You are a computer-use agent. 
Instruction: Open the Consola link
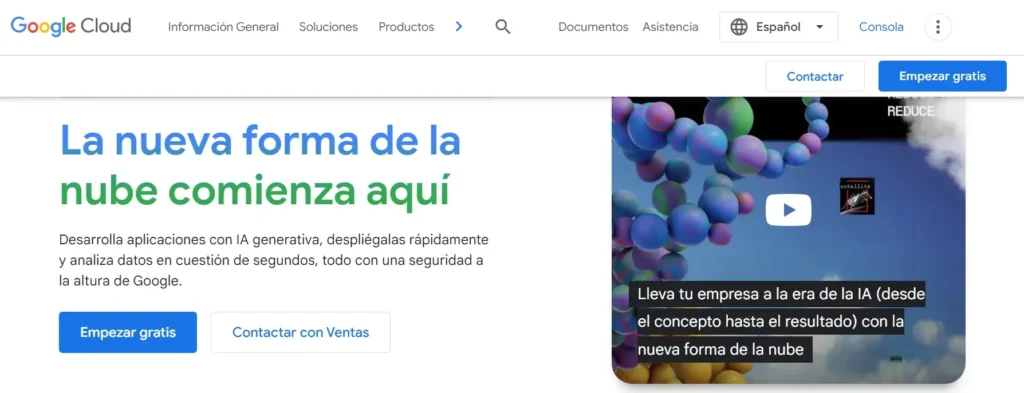[x=881, y=27]
